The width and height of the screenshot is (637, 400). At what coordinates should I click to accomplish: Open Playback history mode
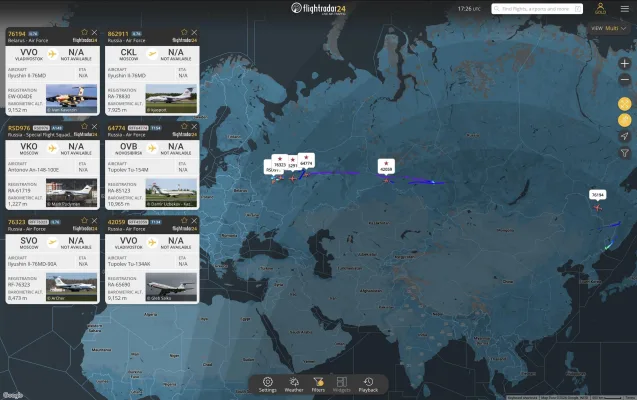pyautogui.click(x=368, y=385)
